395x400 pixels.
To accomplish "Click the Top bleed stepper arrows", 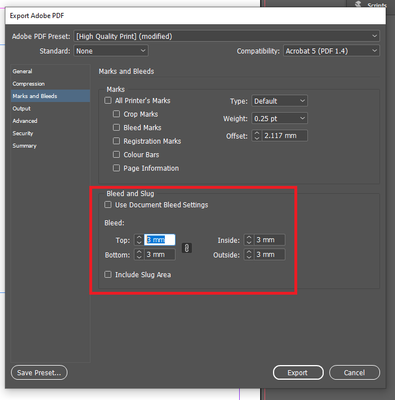I will (x=139, y=240).
